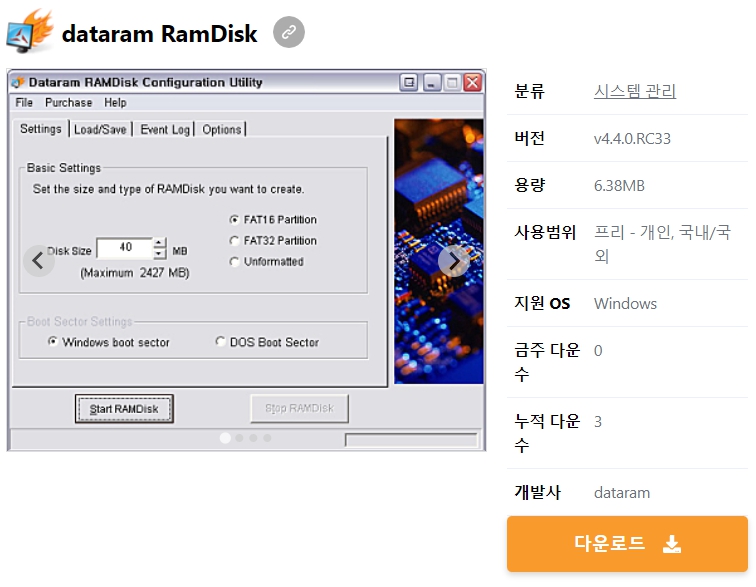
Task: Increase Disk Size with up stepper arrow
Action: pos(160,242)
